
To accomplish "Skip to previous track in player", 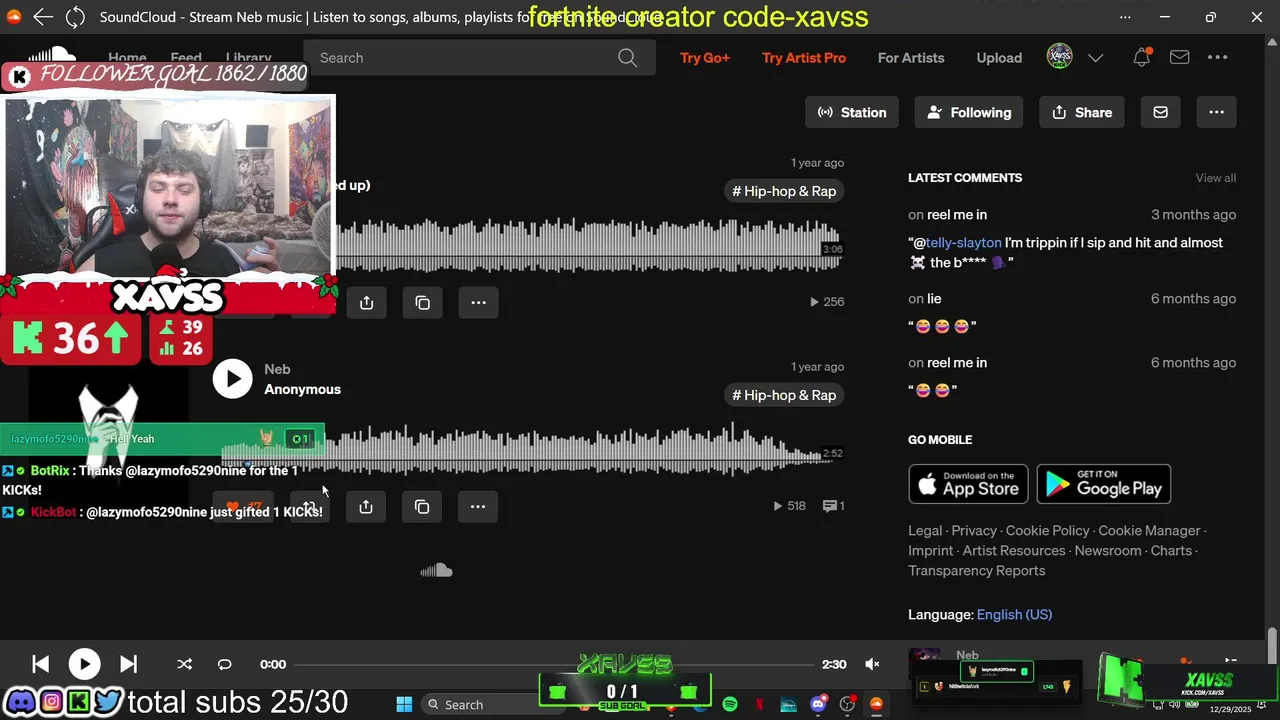I will (41, 664).
